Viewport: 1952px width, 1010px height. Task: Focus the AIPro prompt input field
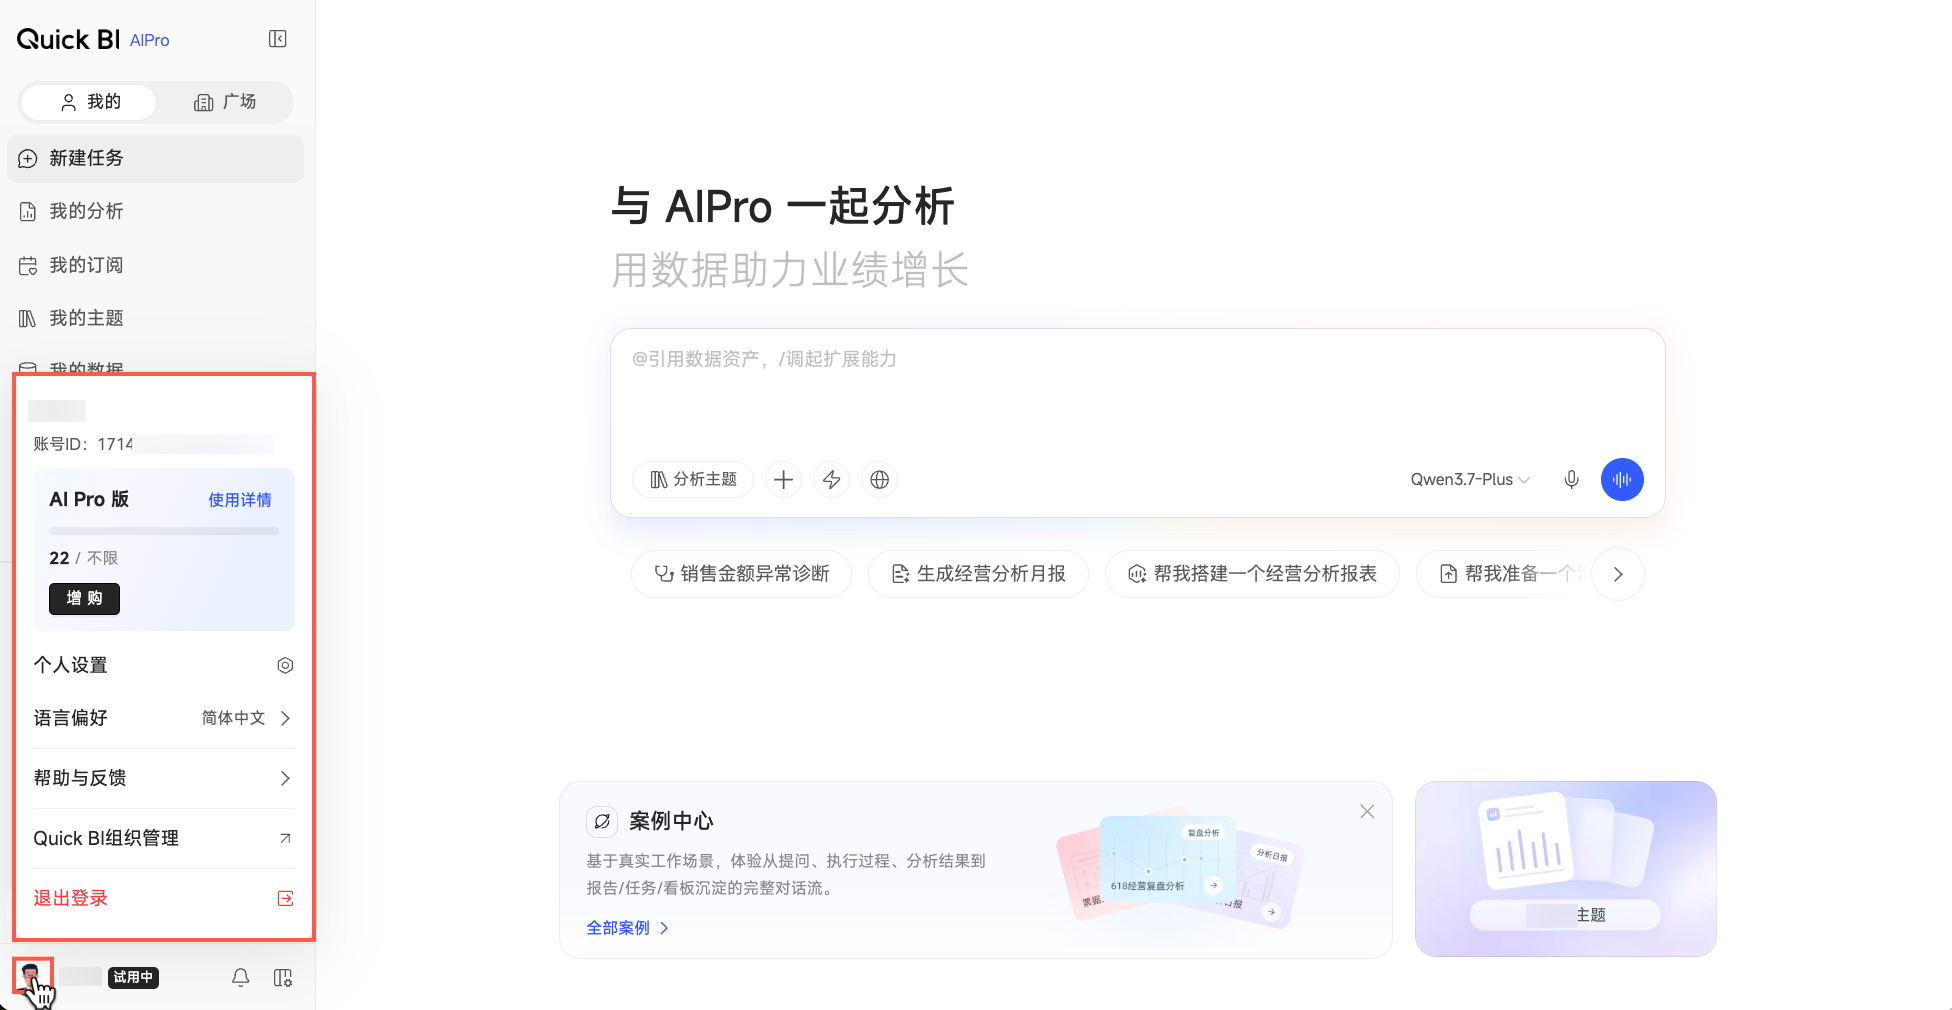coord(1137,390)
